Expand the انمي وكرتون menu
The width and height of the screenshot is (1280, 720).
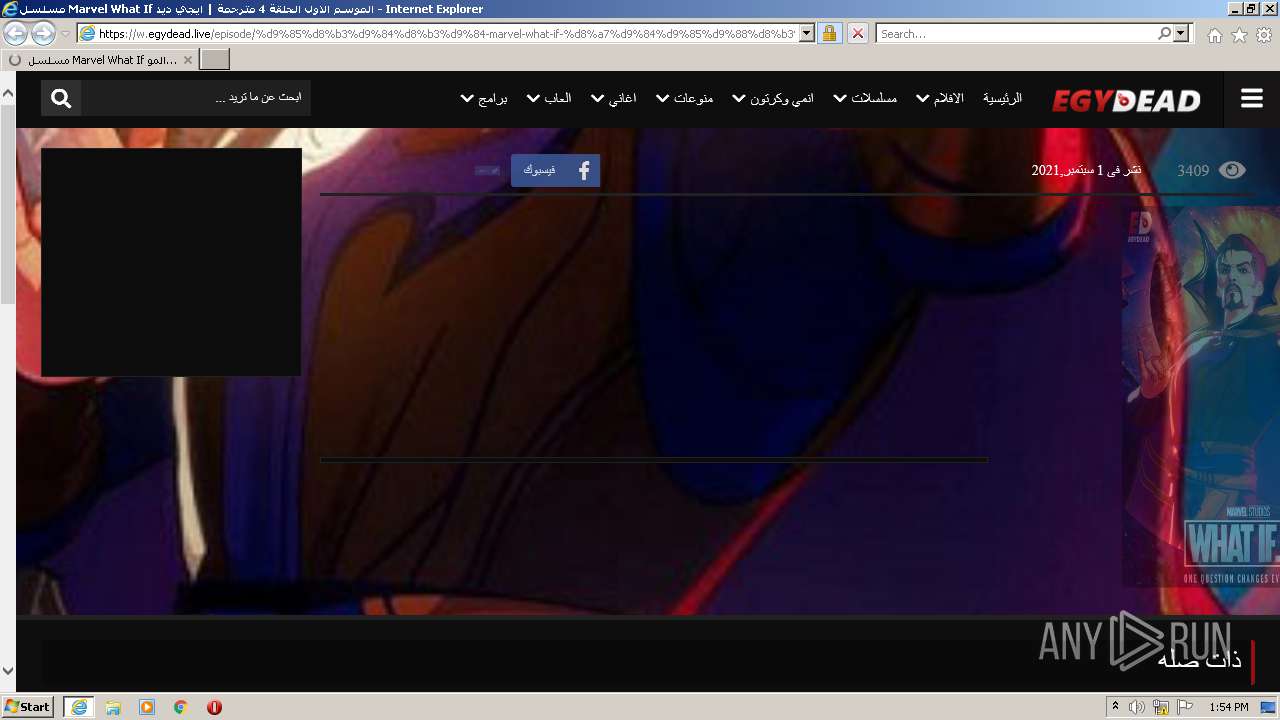[773, 98]
